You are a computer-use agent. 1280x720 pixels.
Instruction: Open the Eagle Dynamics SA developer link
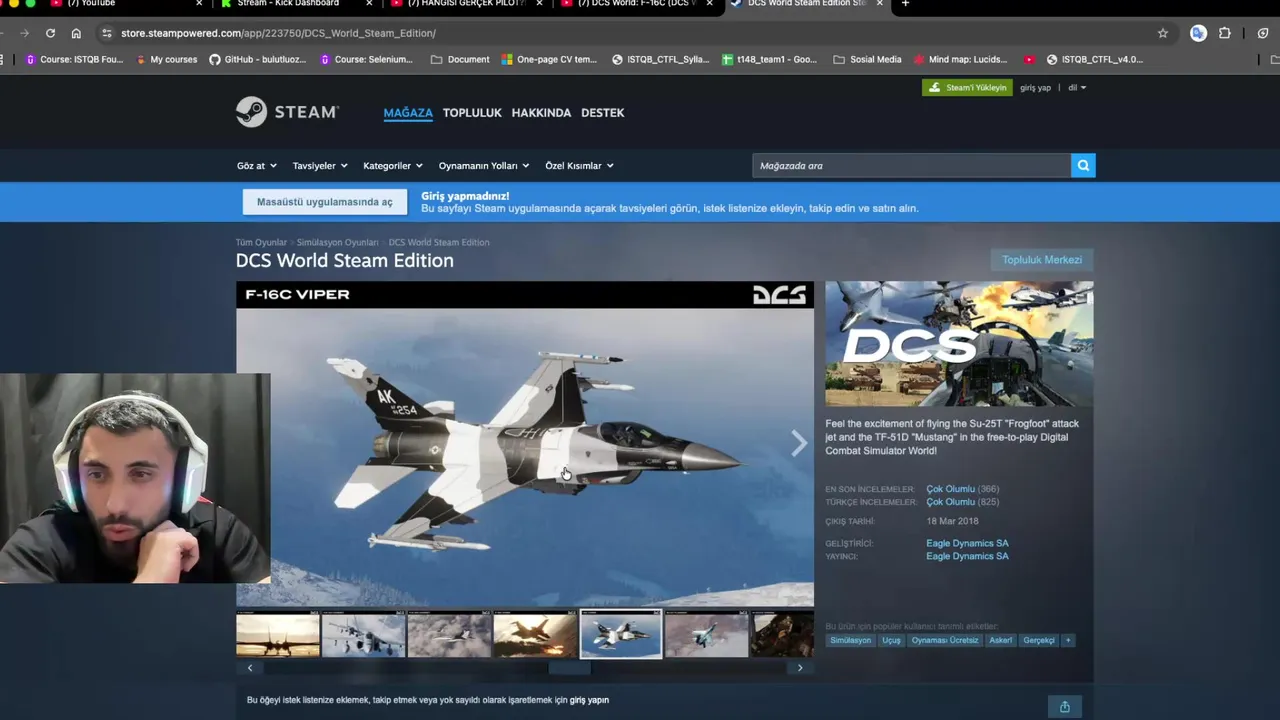click(967, 543)
